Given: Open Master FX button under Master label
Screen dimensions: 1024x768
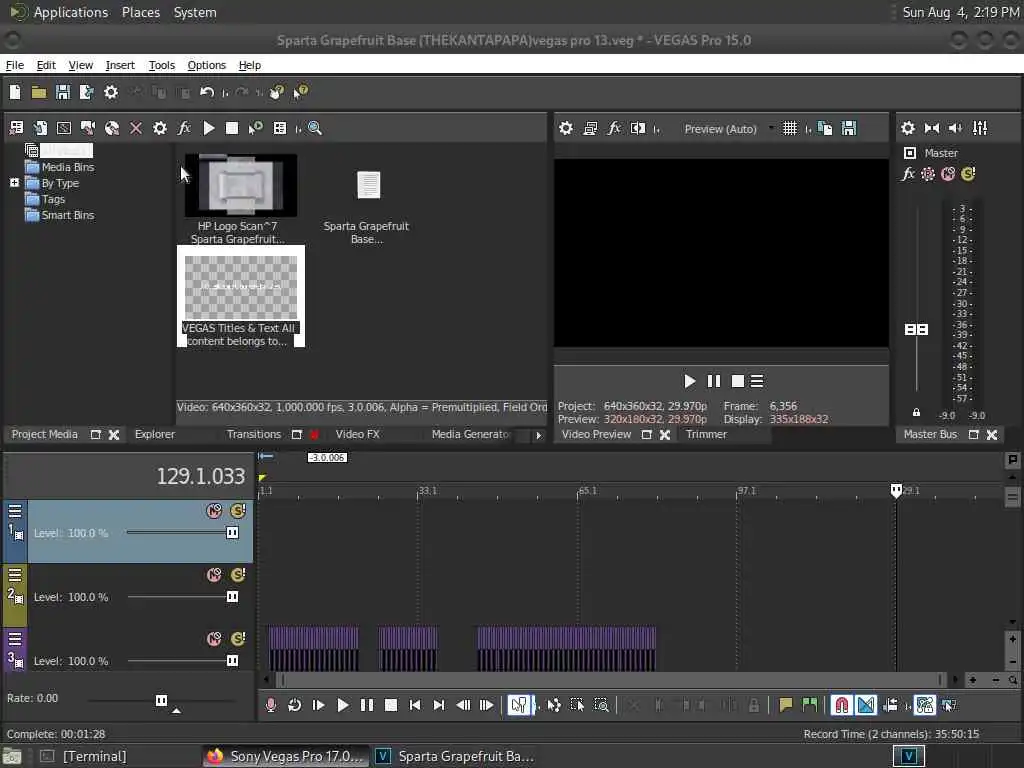Looking at the screenshot, I should (x=908, y=174).
